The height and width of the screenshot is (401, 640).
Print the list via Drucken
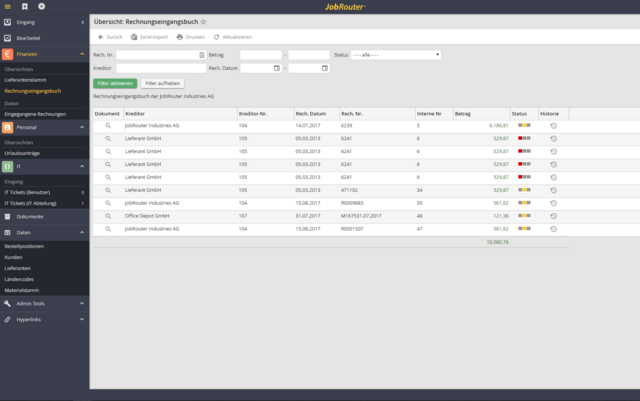191,37
